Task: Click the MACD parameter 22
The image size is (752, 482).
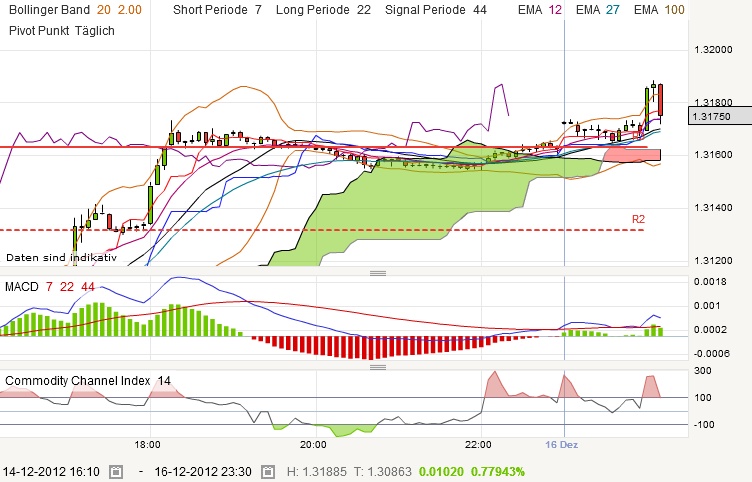Action: click(x=67, y=287)
